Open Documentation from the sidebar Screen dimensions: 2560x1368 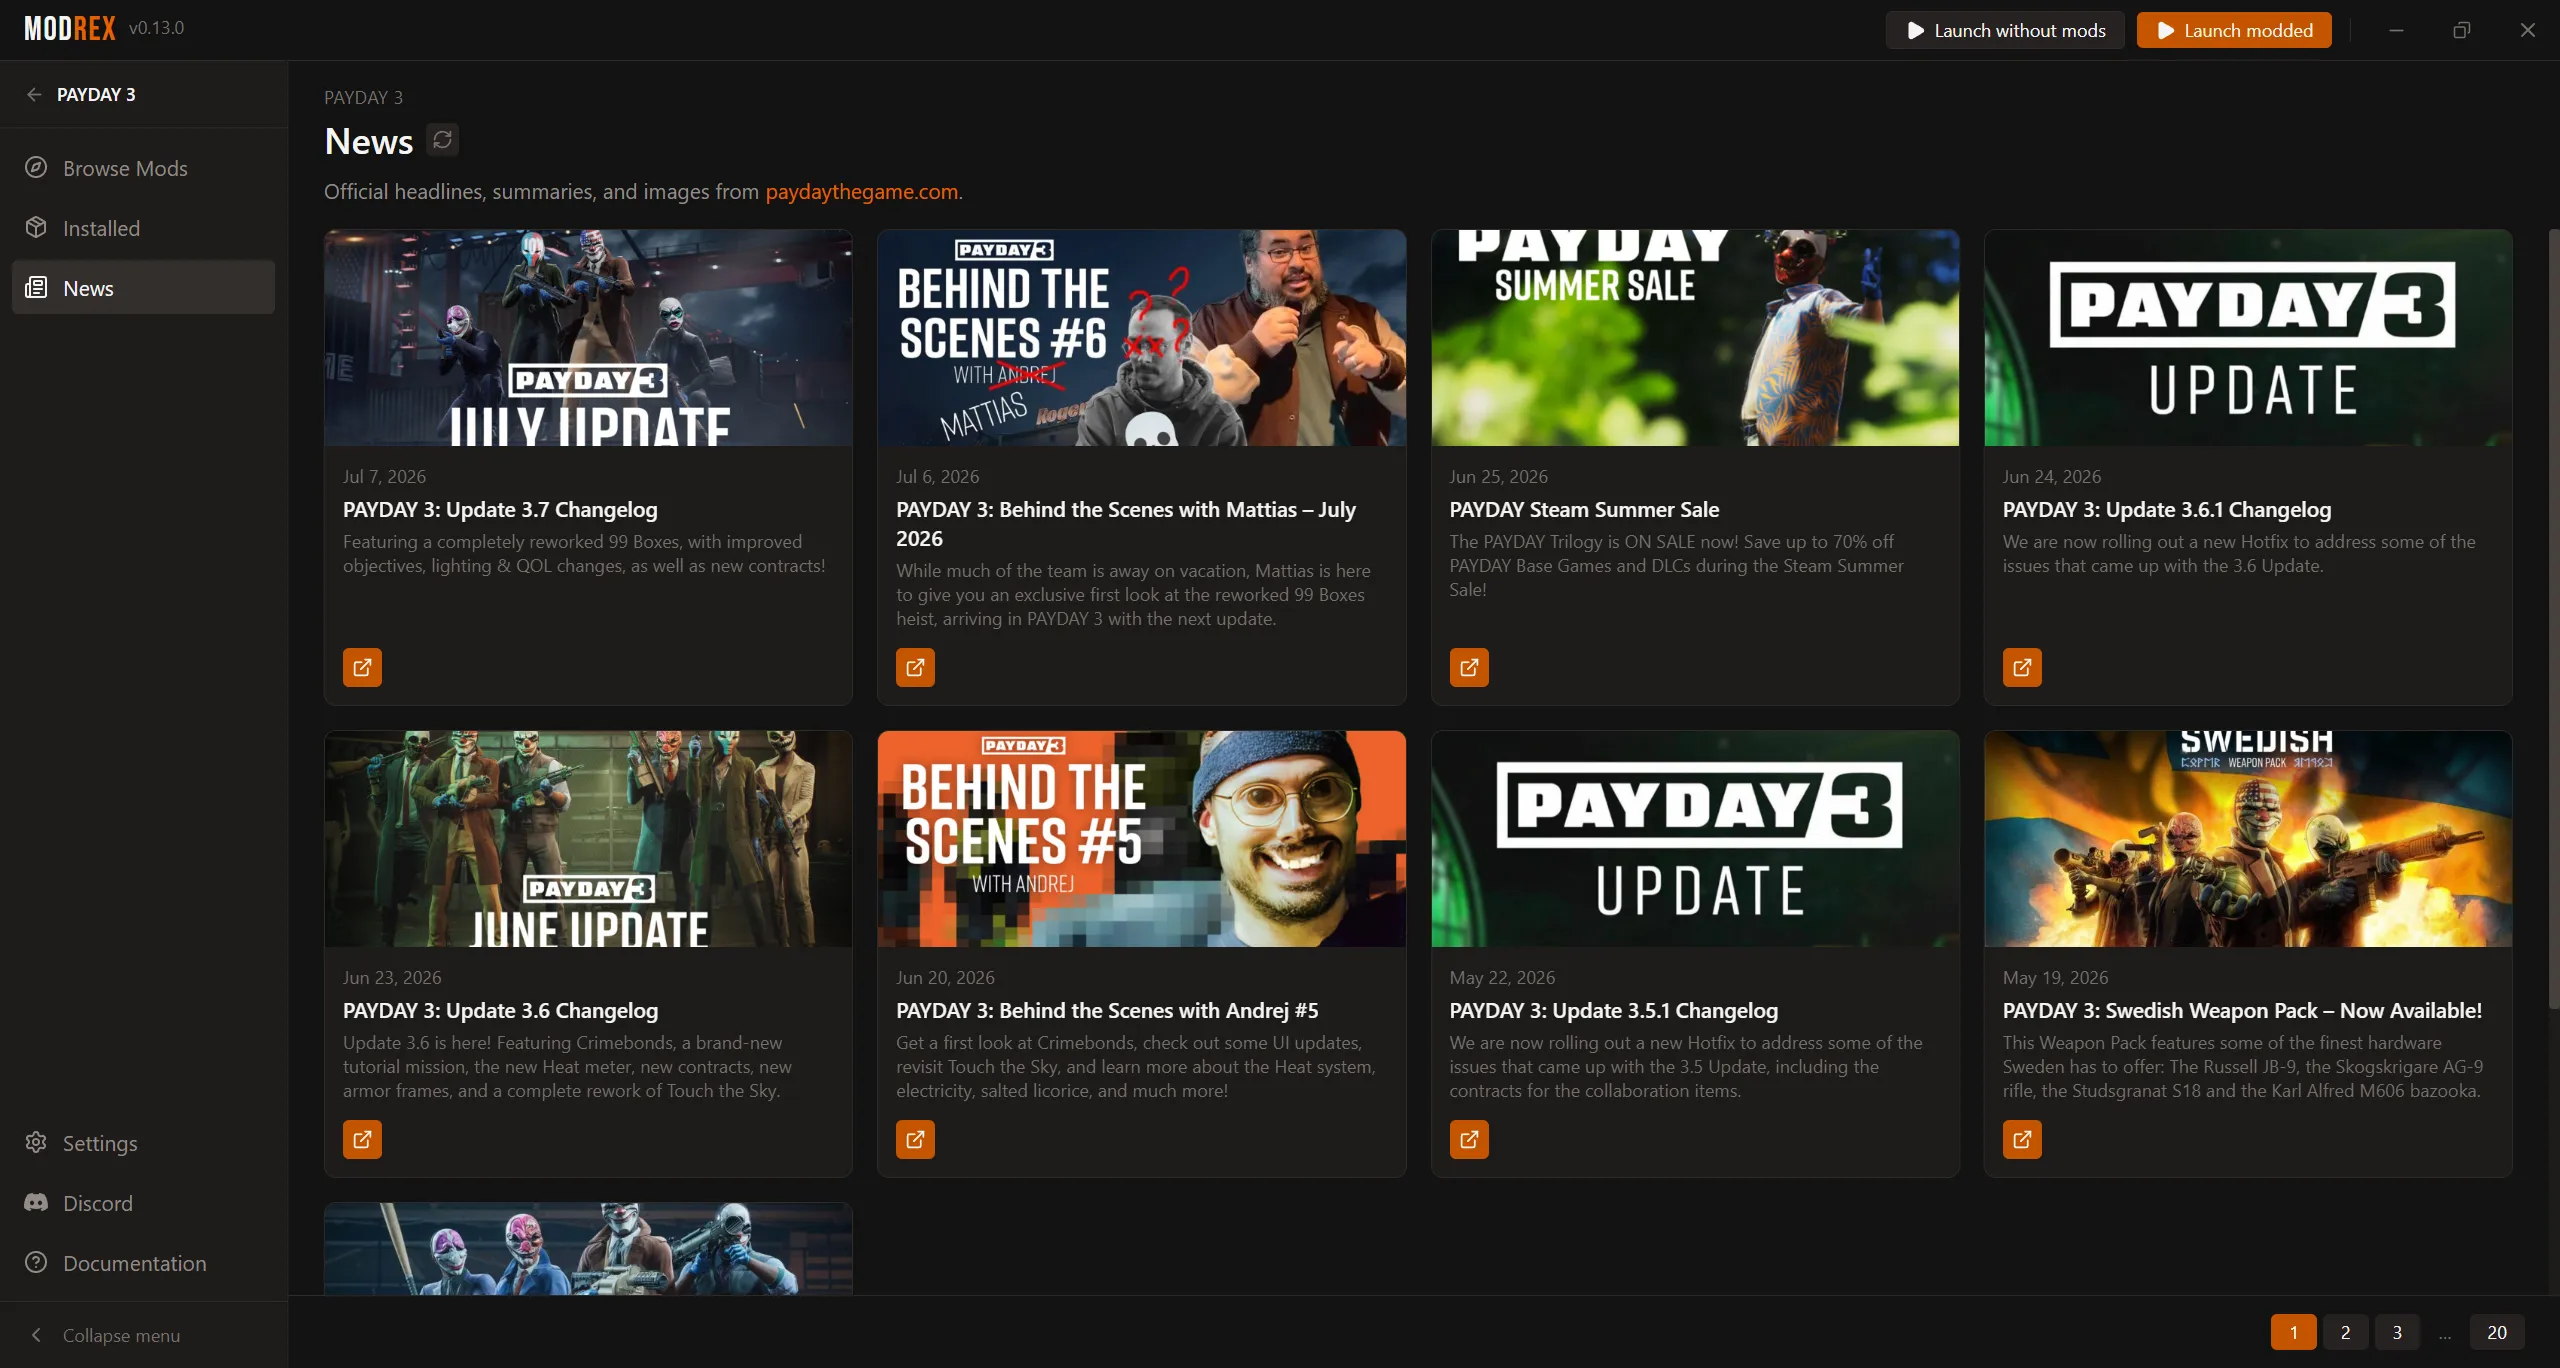[143, 1263]
